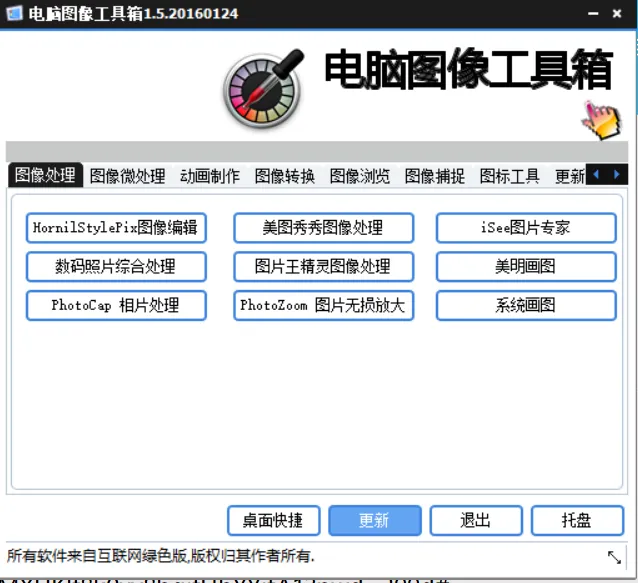Click the 退出 button
The height and width of the screenshot is (583, 638).
476,520
